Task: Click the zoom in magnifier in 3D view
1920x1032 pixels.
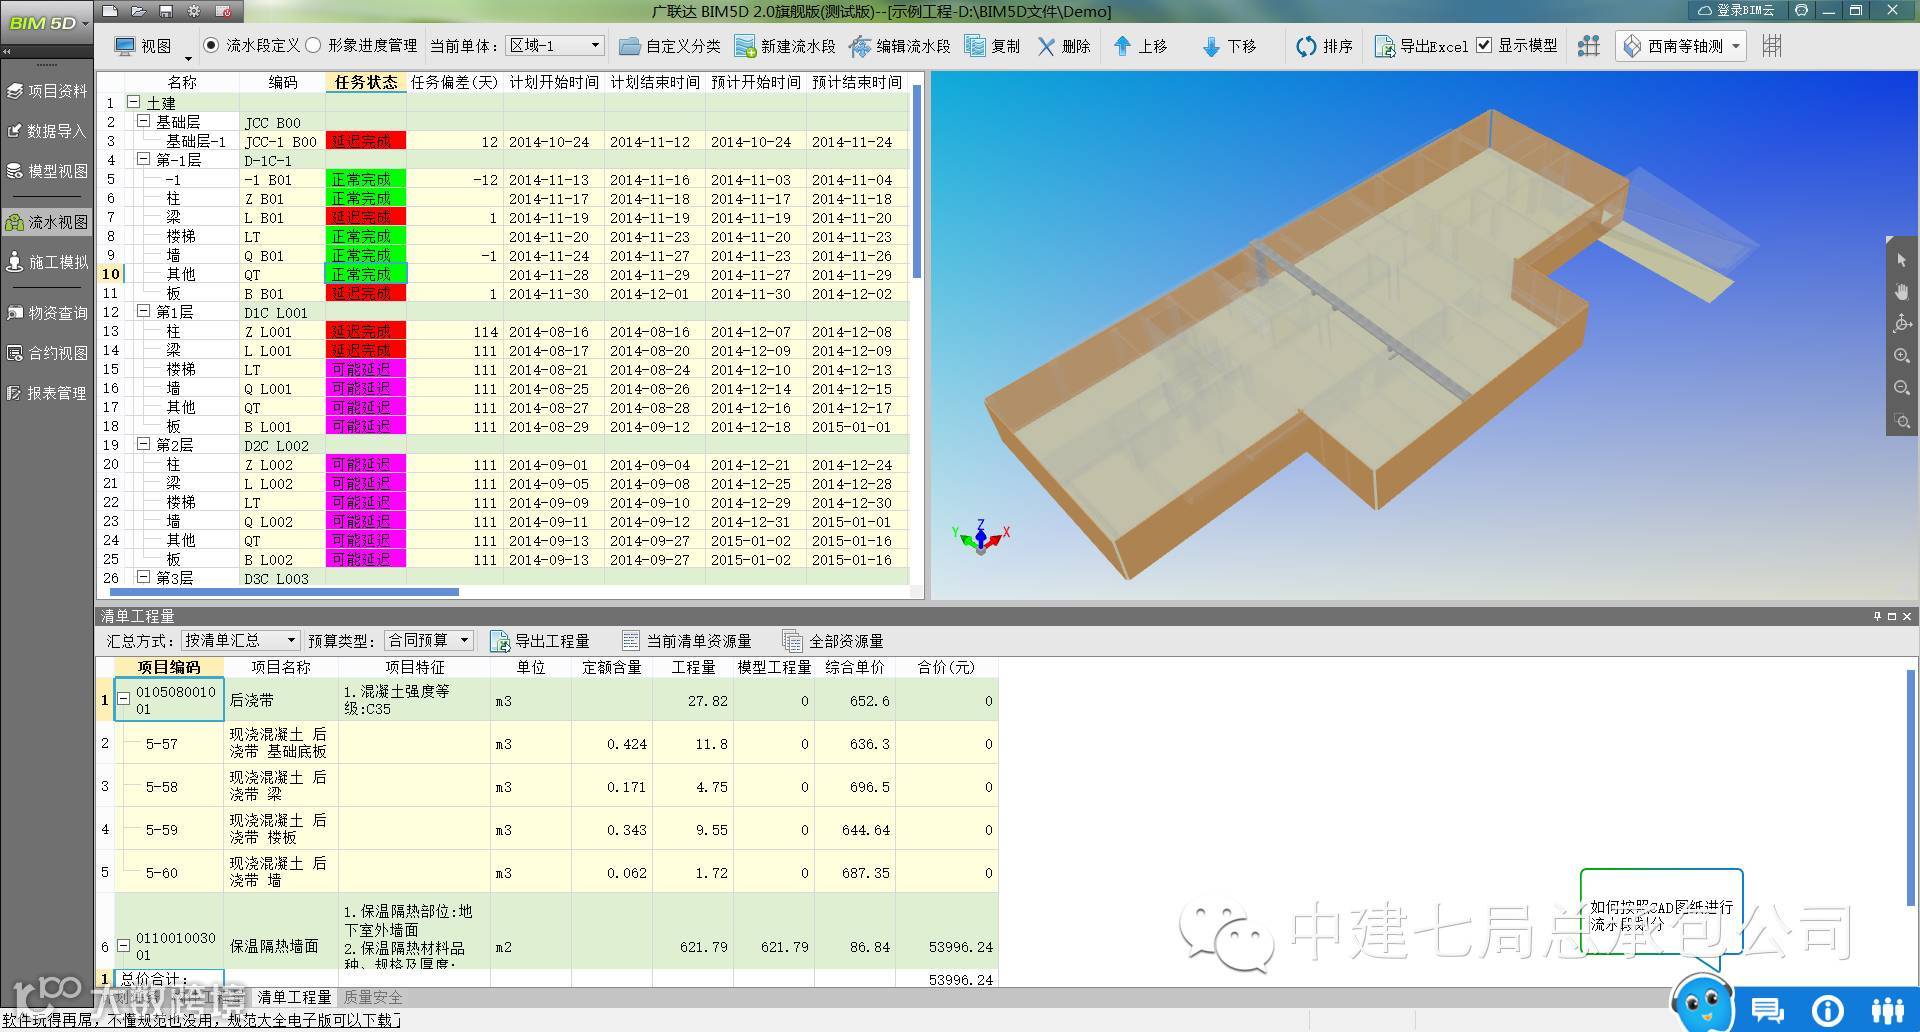Action: pos(1902,355)
